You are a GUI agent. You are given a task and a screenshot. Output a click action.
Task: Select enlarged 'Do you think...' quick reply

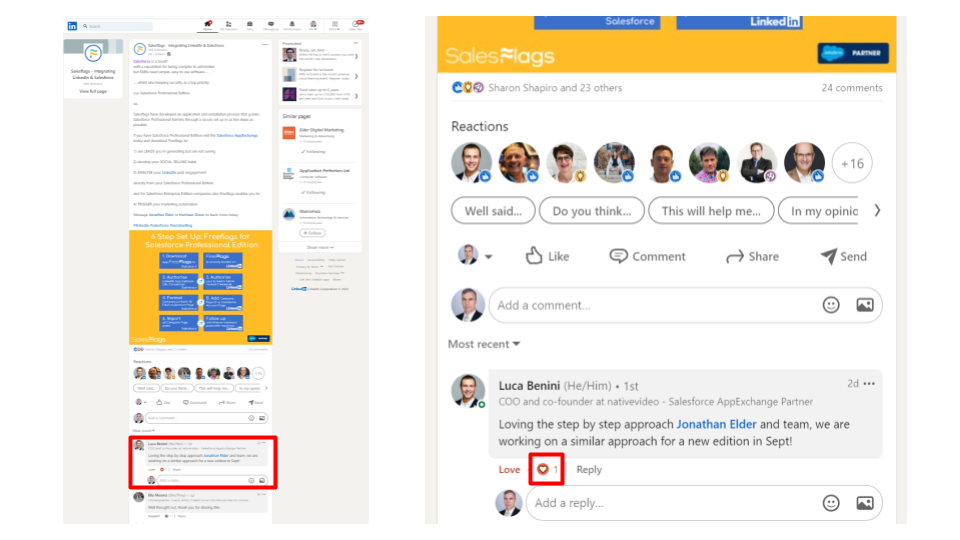[591, 211]
